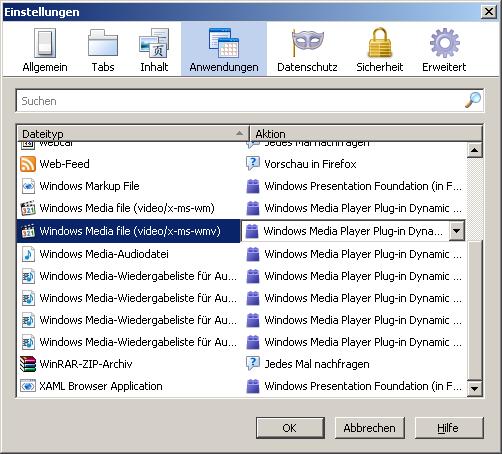
Task: Open the Tabs settings pane
Action: click(x=103, y=50)
